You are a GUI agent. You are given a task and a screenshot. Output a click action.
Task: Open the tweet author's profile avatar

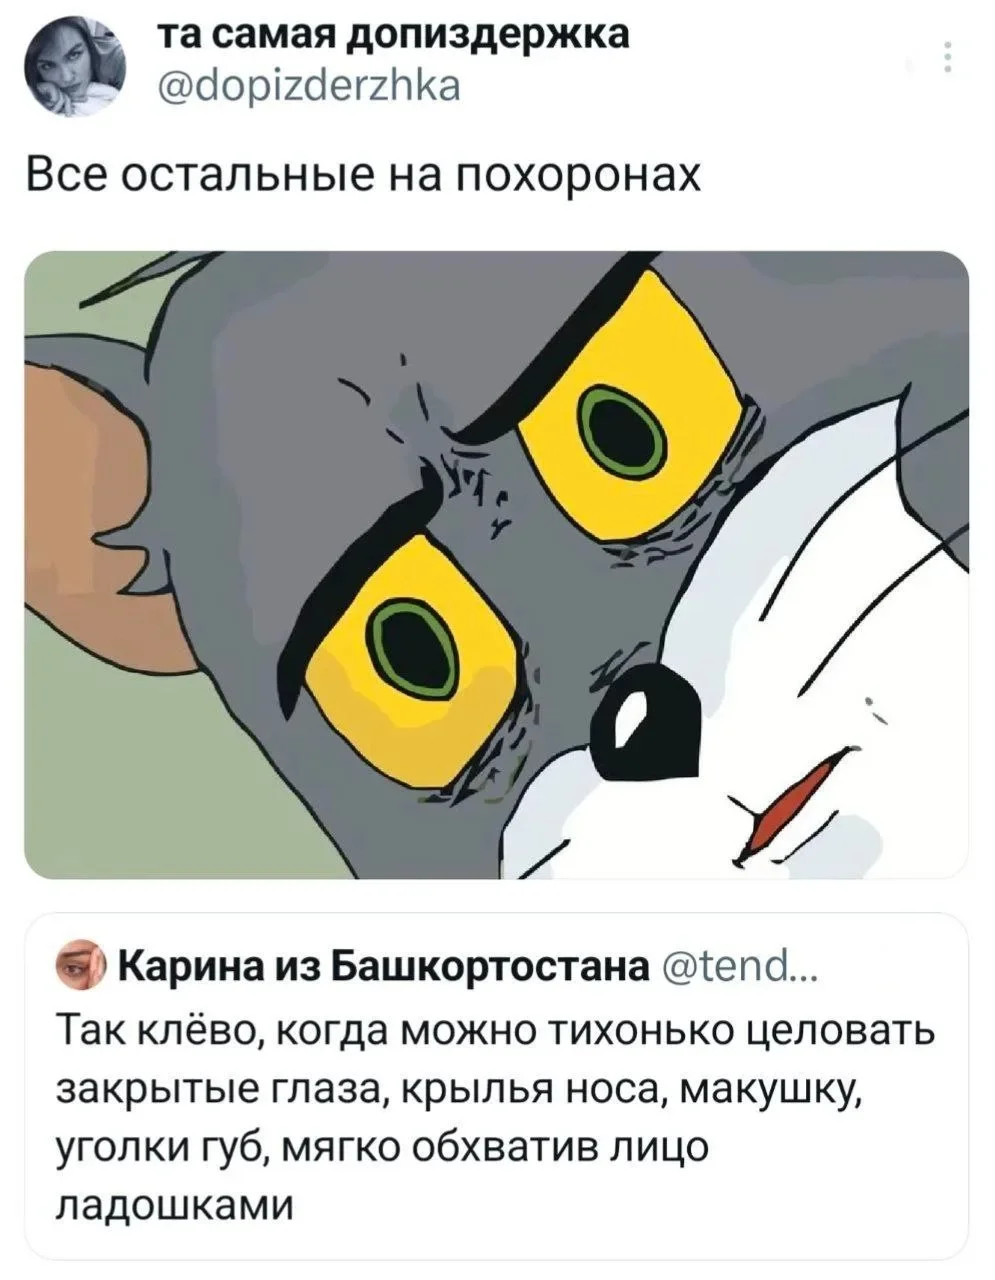point(76,69)
